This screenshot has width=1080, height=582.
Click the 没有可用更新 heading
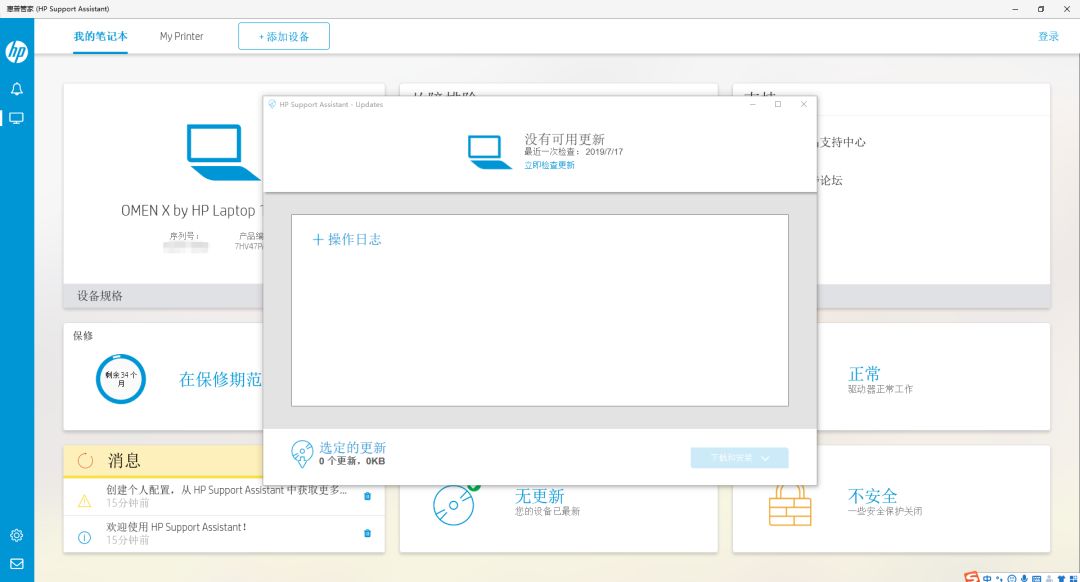pos(564,139)
